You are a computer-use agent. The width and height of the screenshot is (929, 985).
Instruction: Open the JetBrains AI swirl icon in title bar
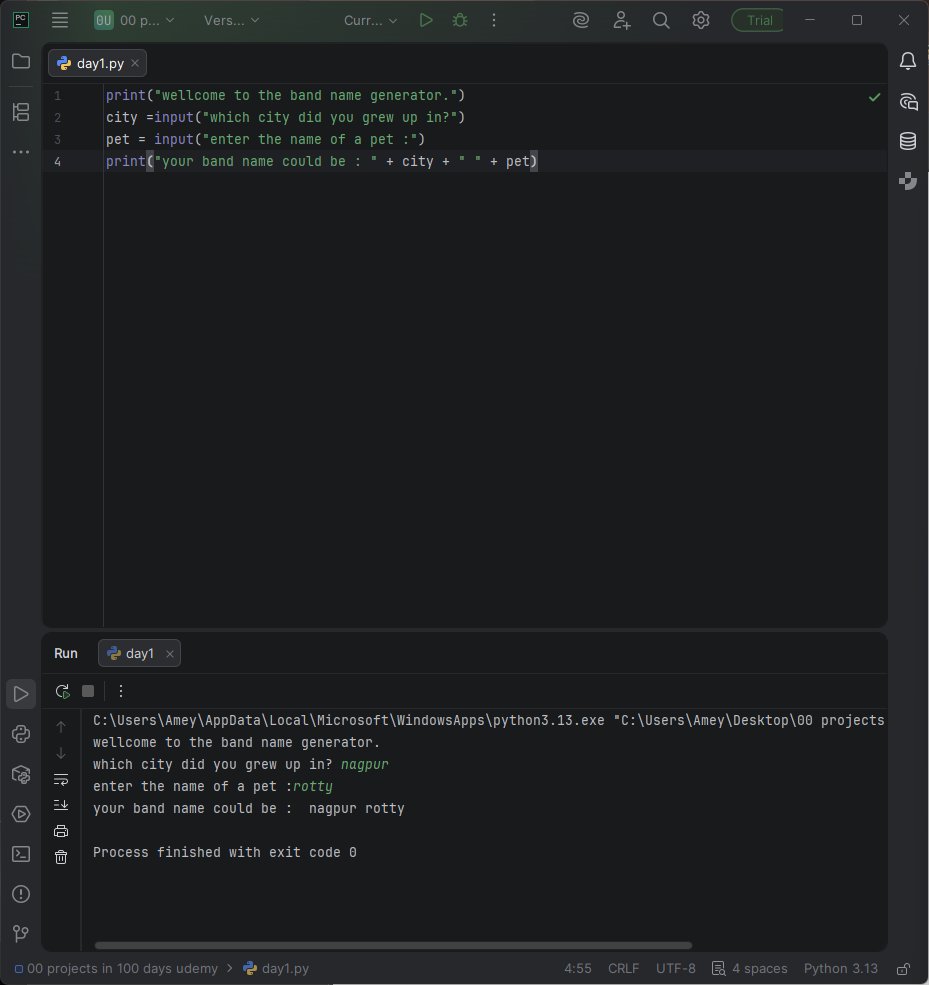(581, 20)
